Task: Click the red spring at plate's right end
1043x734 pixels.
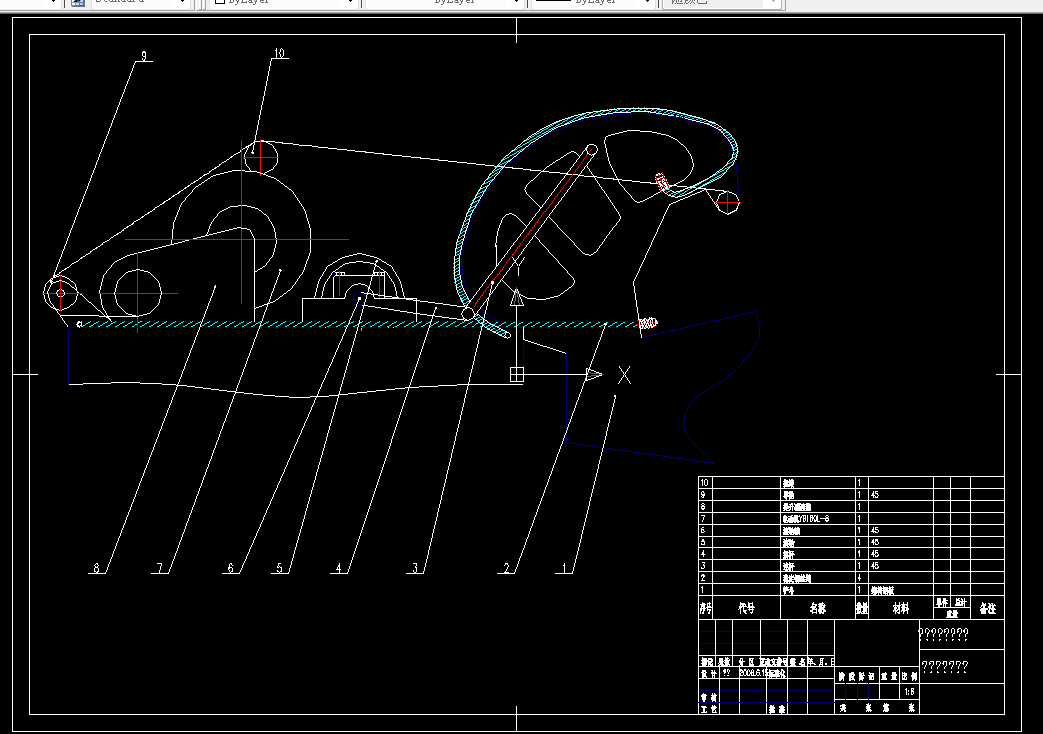Action: 648,323
